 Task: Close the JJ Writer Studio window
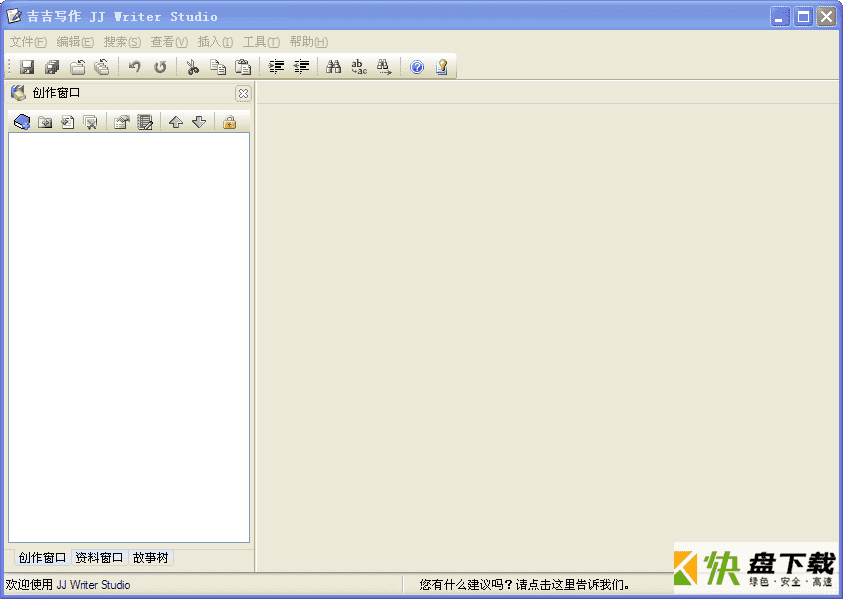point(827,17)
